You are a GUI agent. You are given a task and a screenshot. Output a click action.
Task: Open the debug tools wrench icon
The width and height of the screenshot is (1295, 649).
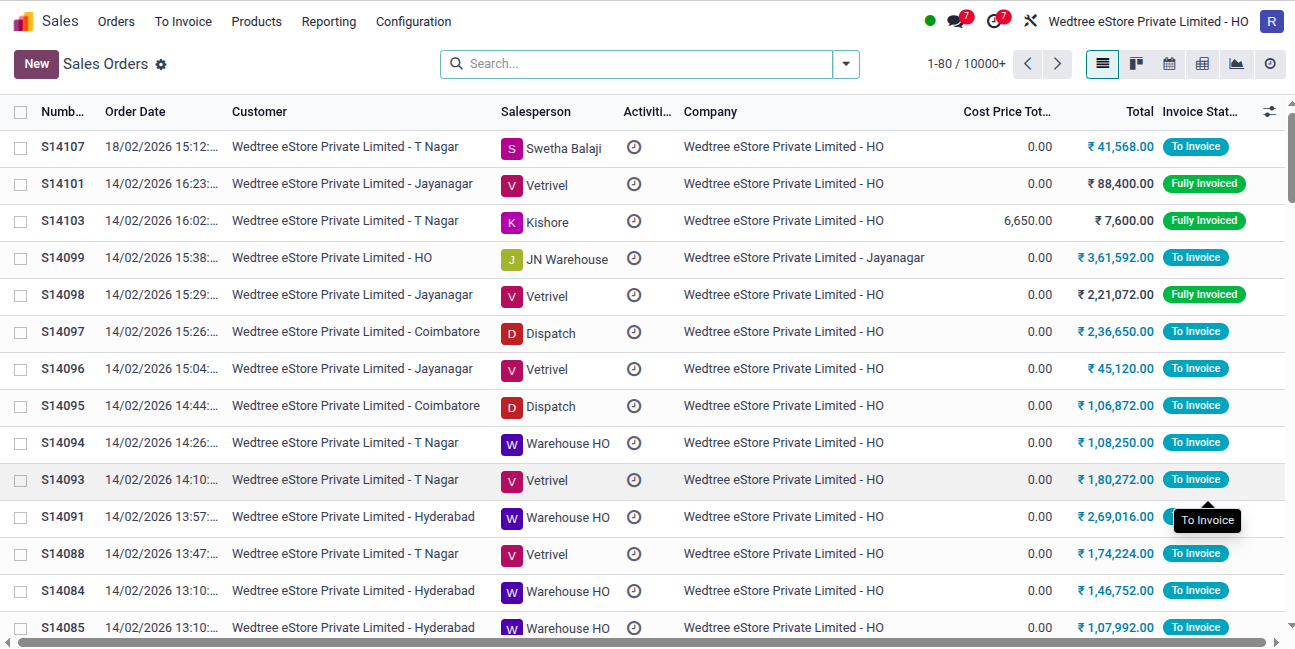tap(1030, 21)
